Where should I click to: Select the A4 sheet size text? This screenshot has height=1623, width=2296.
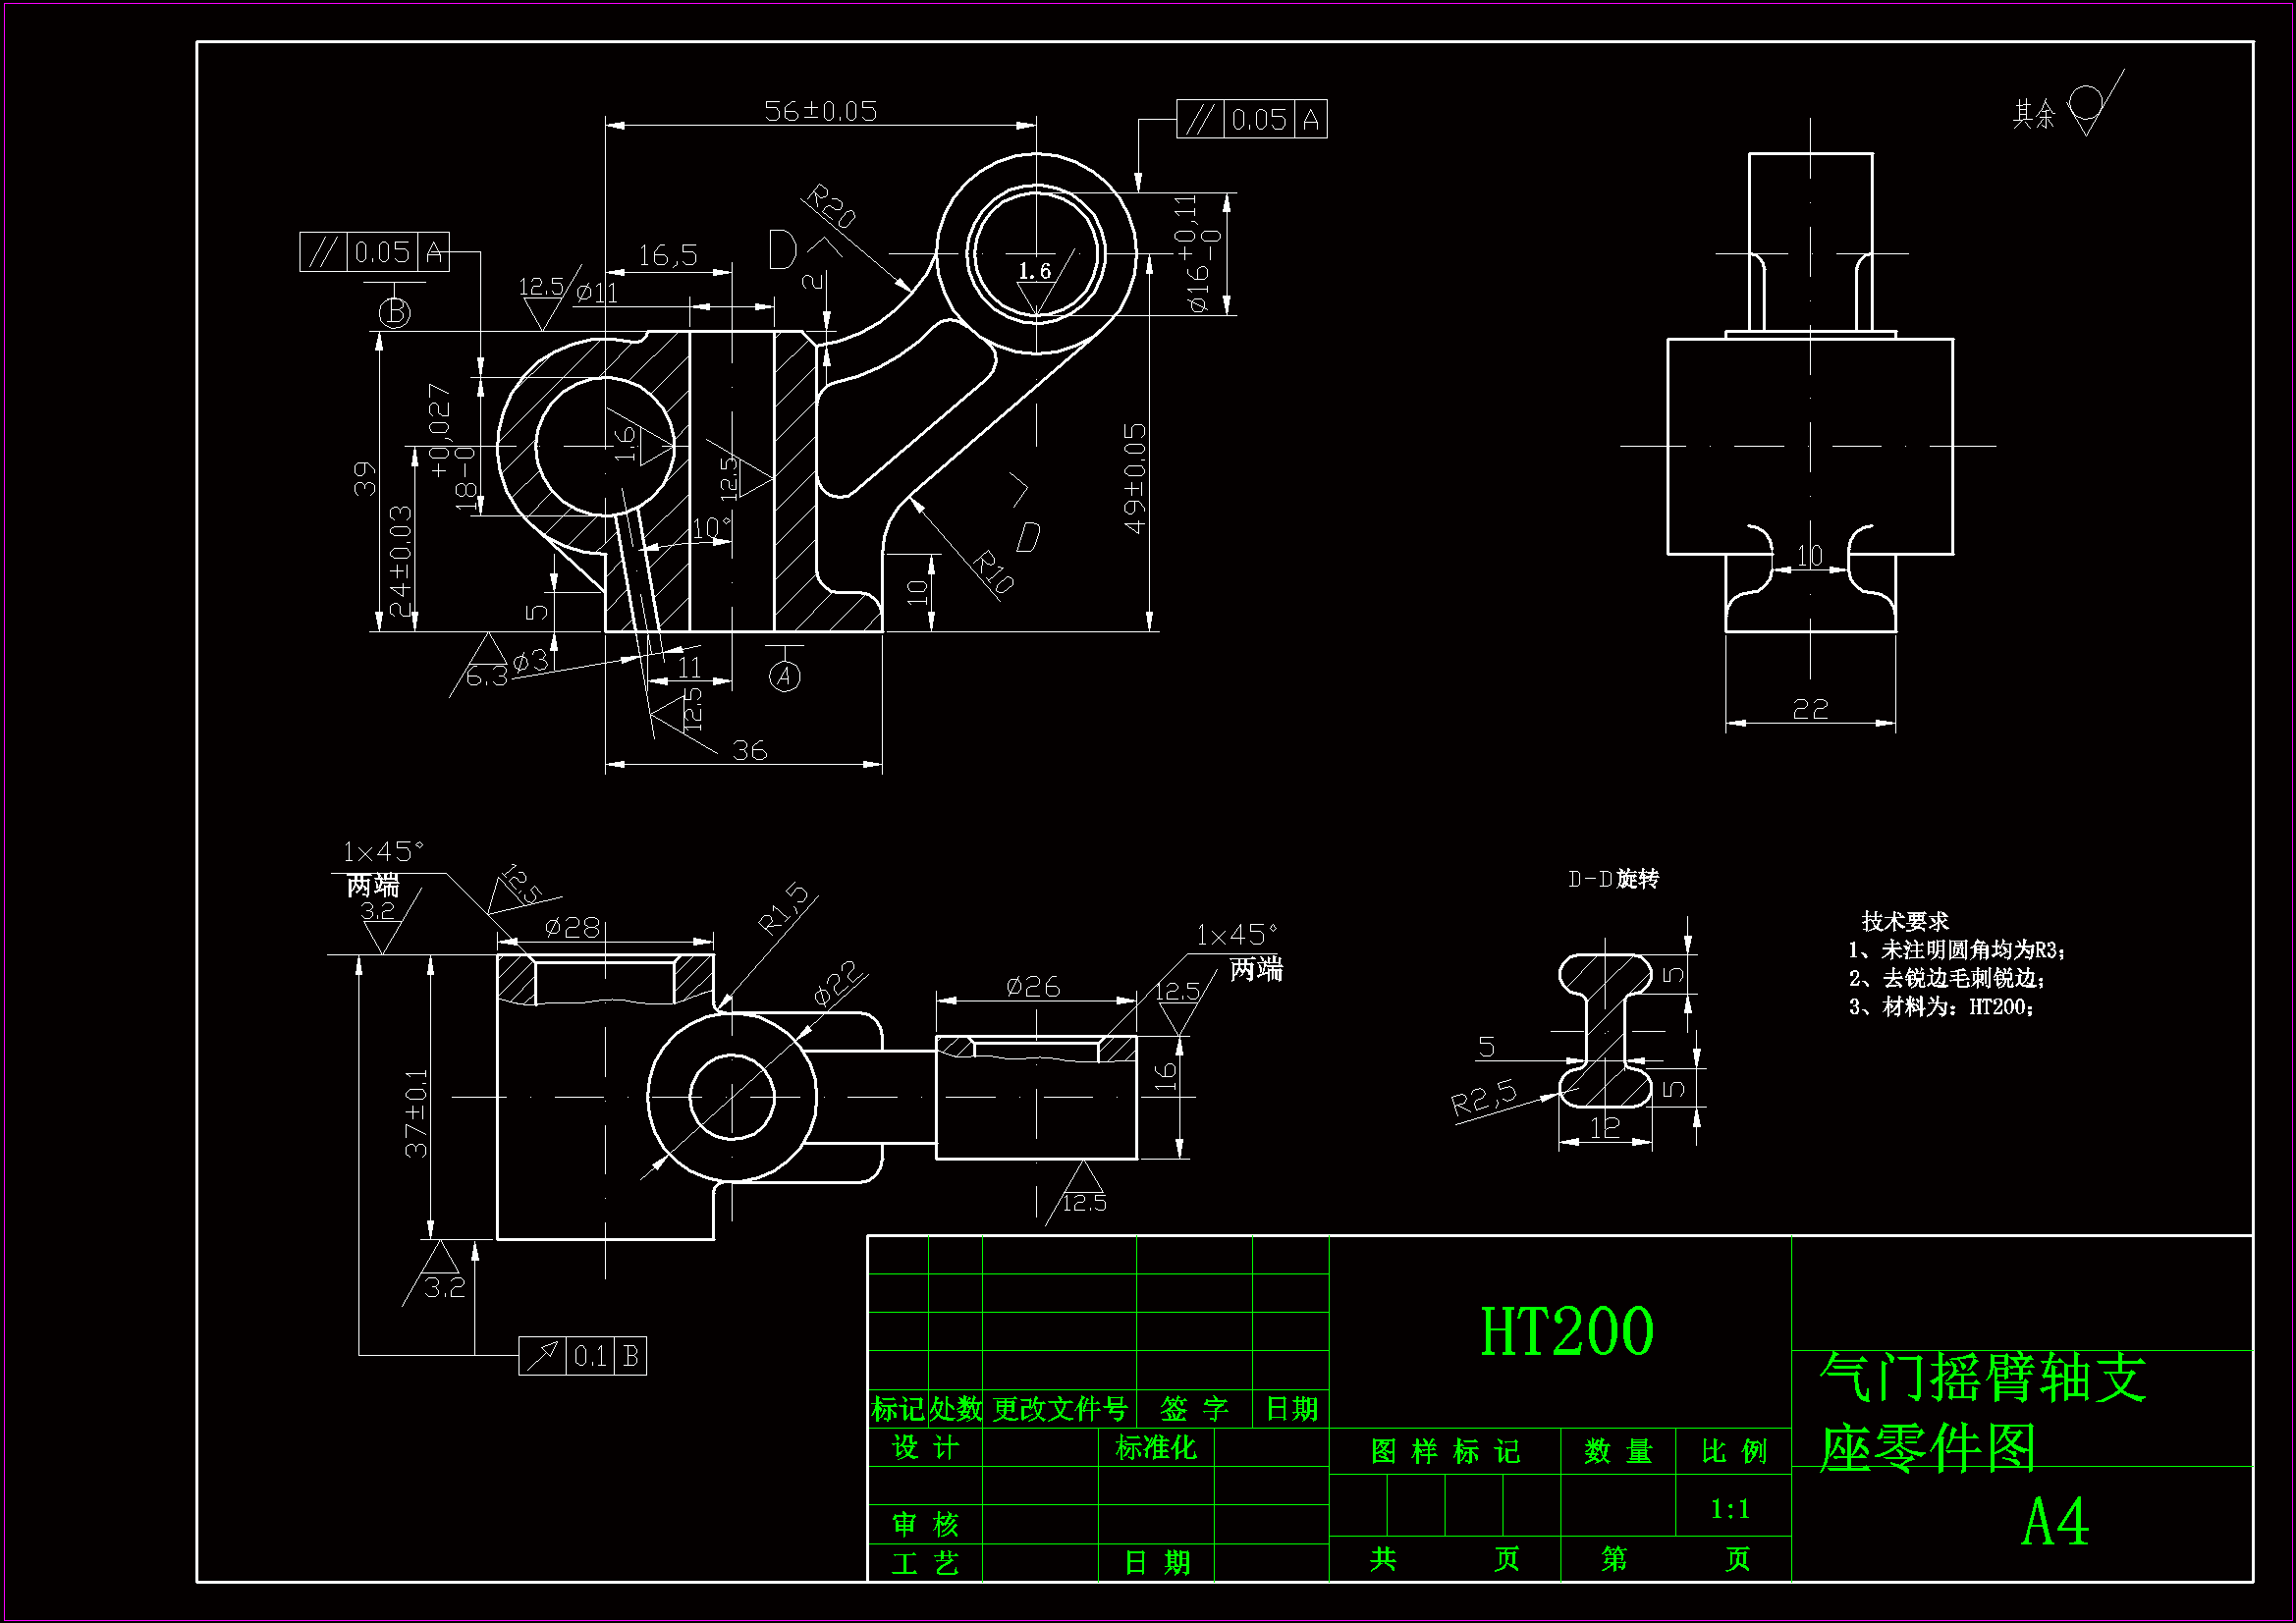[2055, 1523]
